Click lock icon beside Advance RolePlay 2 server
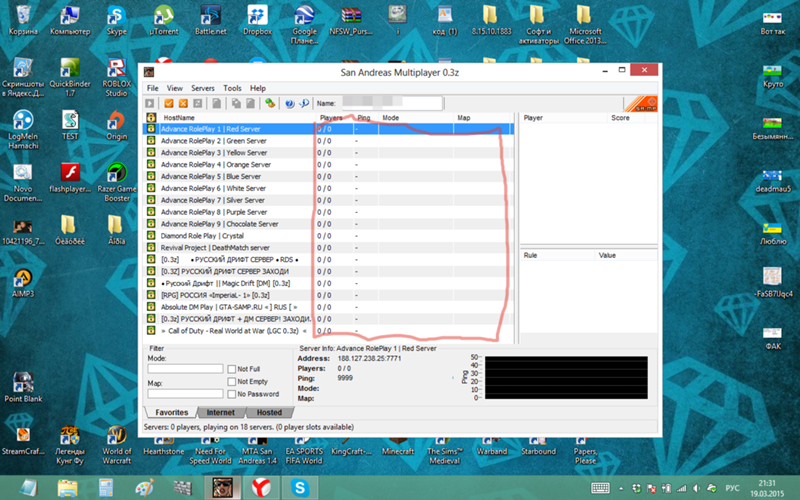800x500 pixels. [x=151, y=141]
